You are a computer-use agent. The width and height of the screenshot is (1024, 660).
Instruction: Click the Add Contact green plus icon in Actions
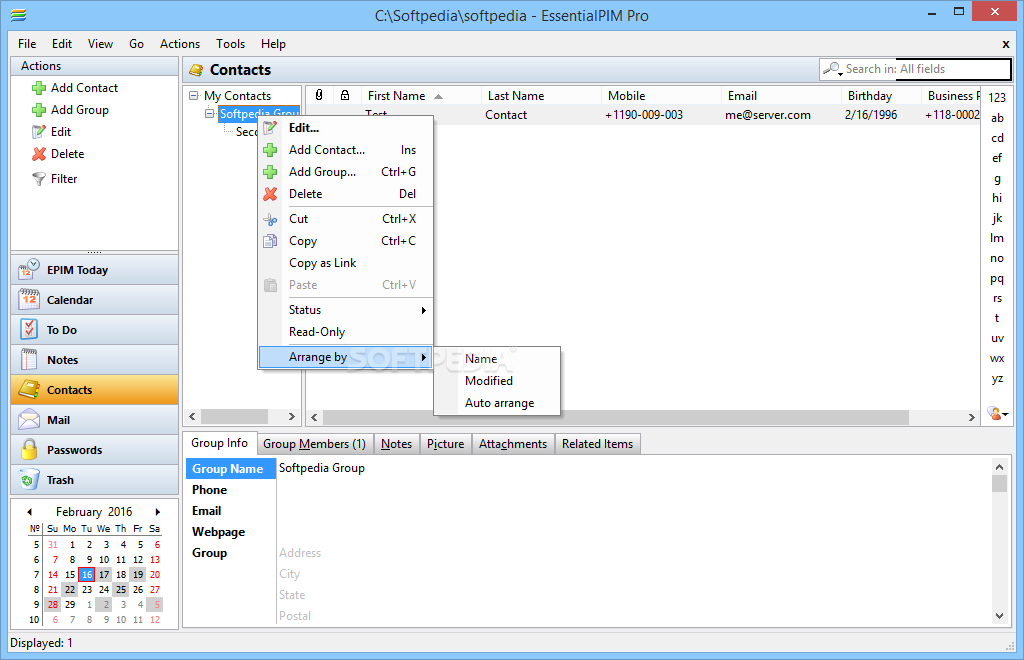pyautogui.click(x=39, y=88)
